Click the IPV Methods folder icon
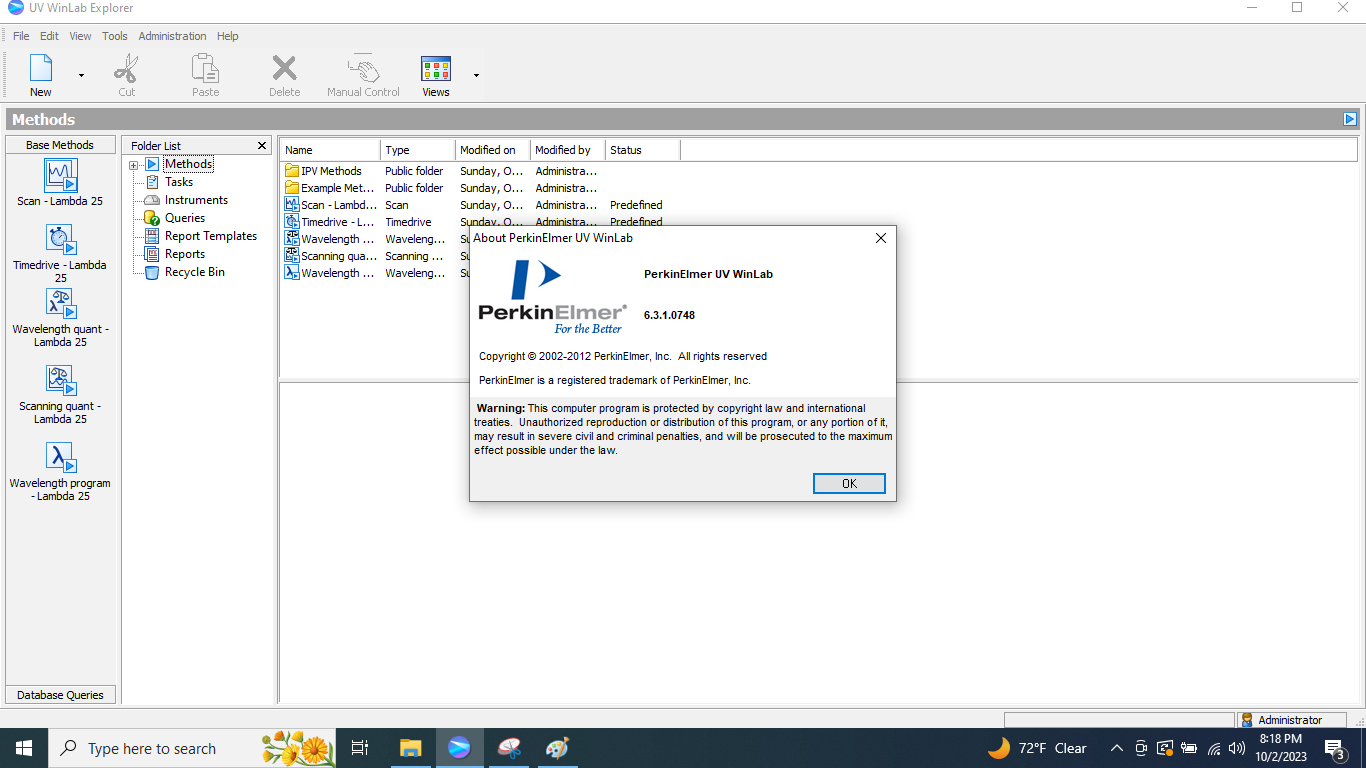 click(x=292, y=171)
